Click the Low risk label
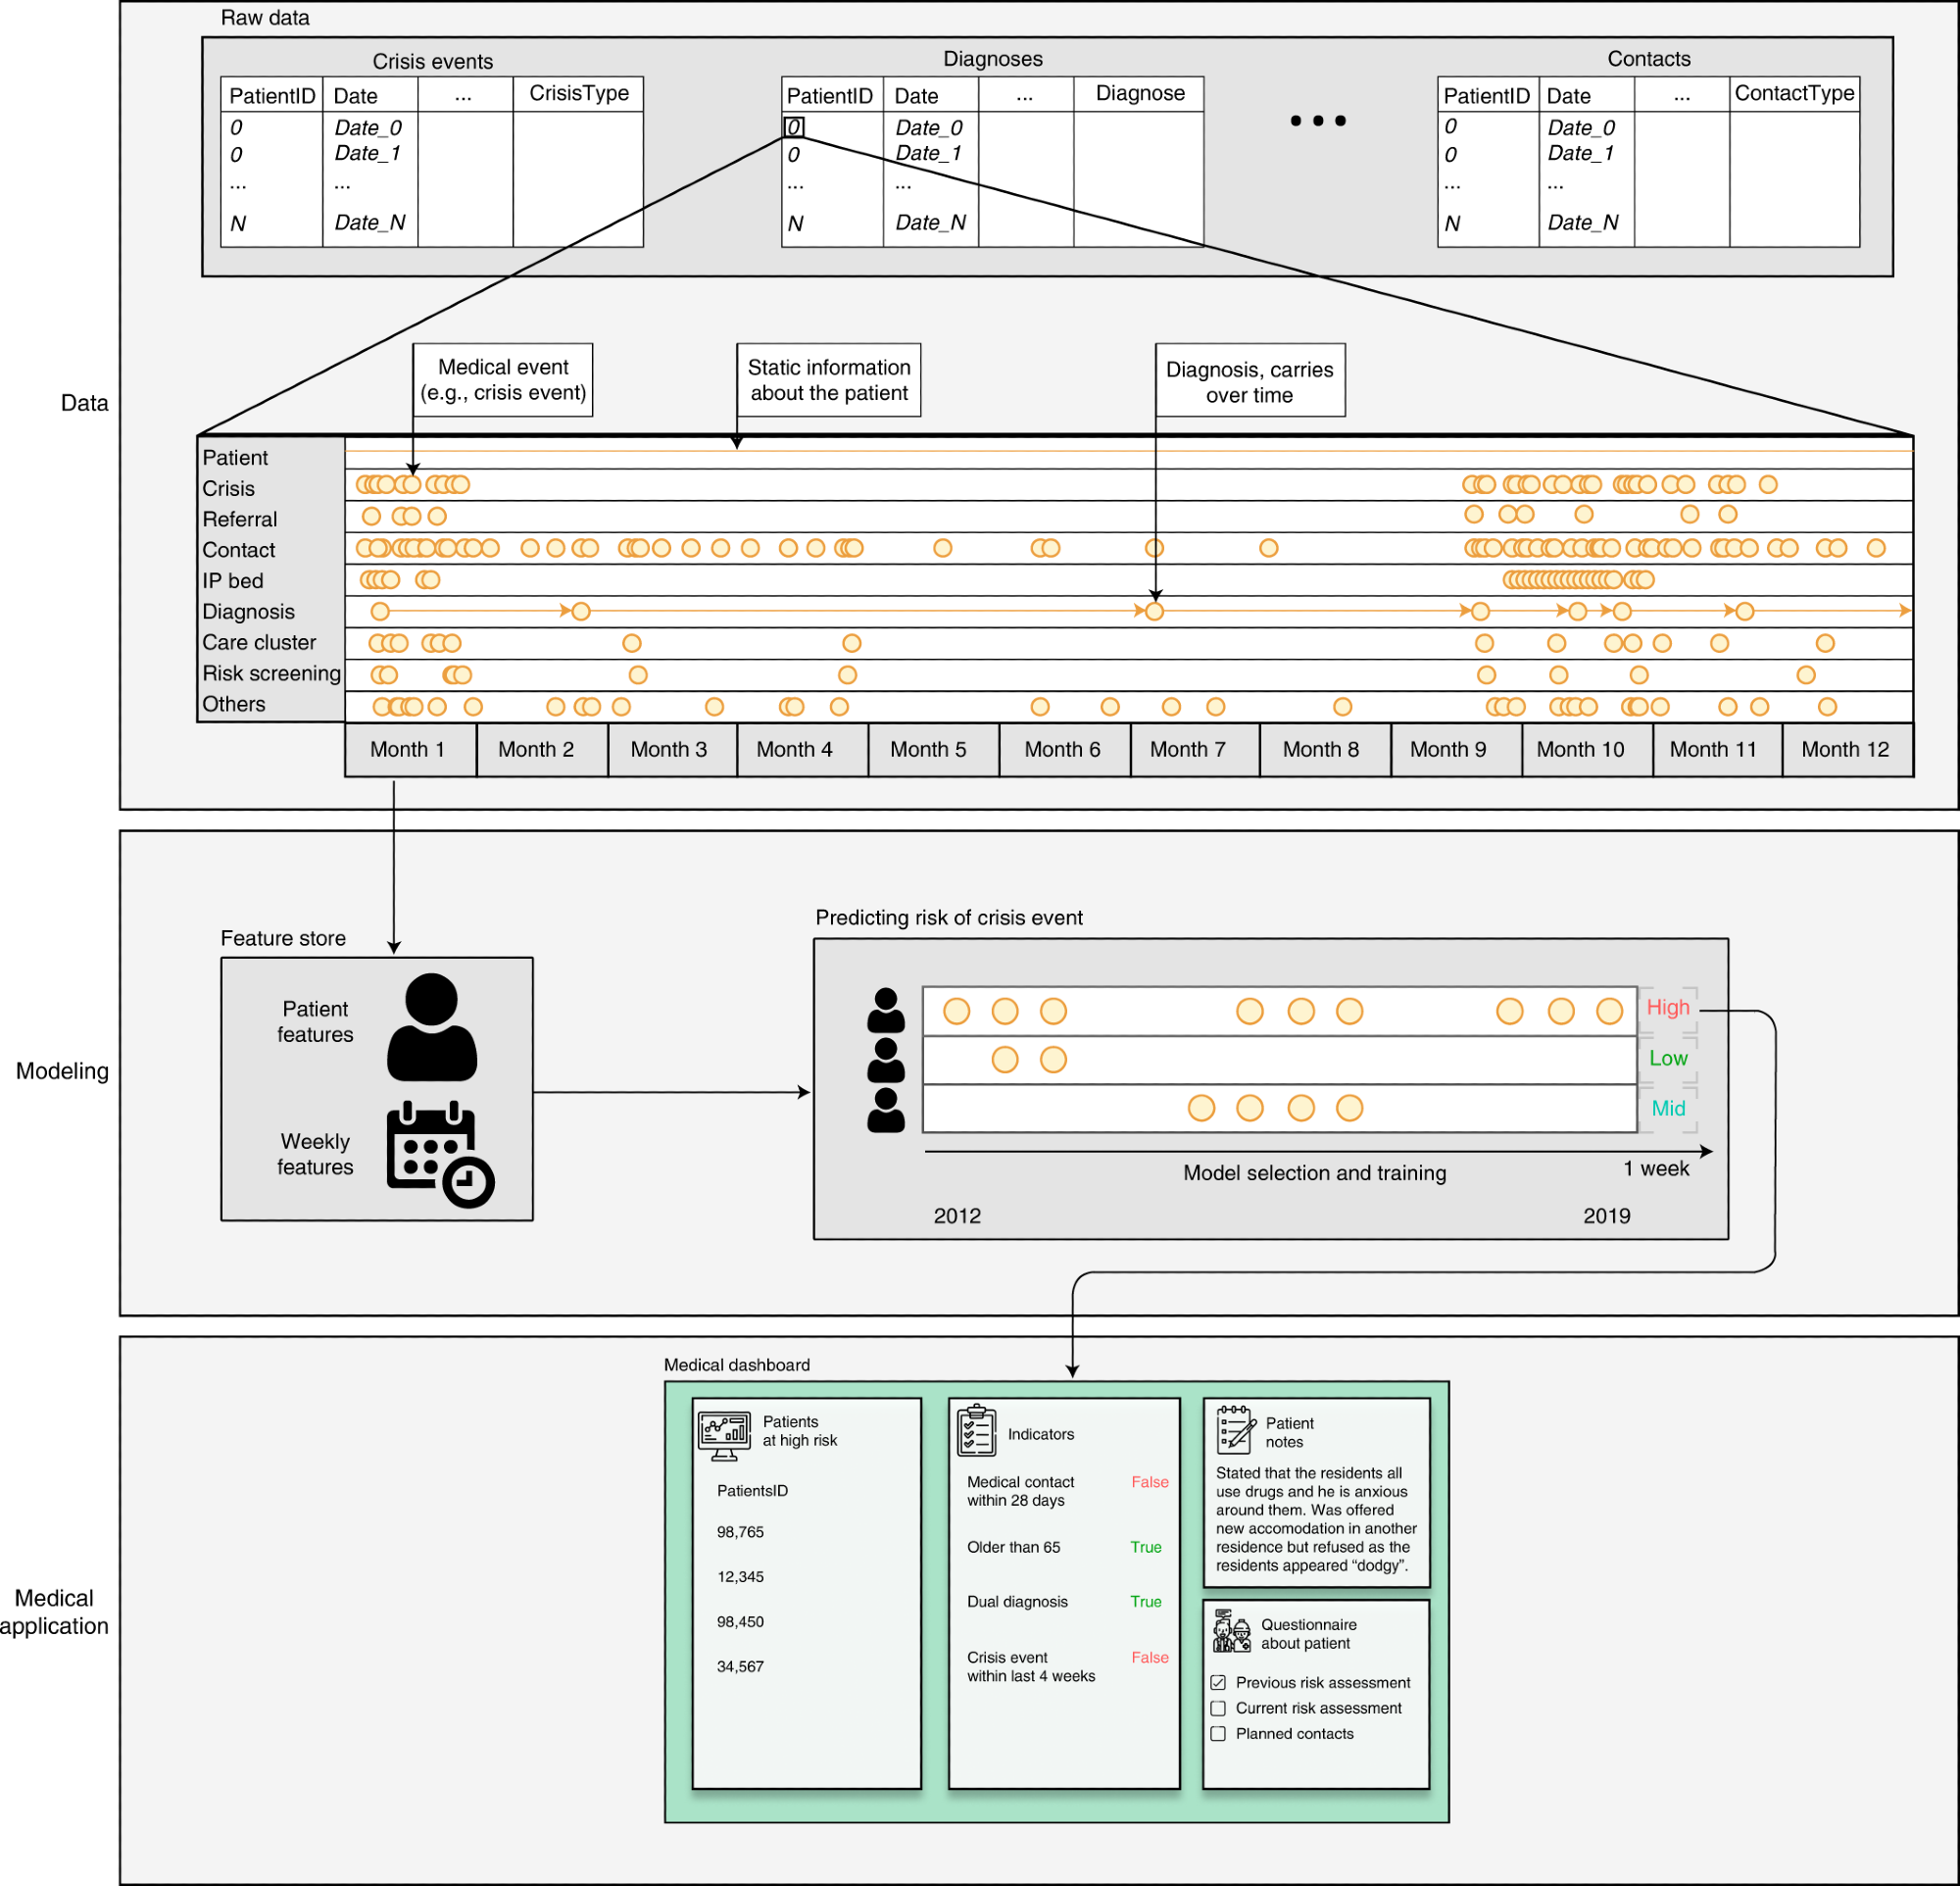 [1667, 1058]
